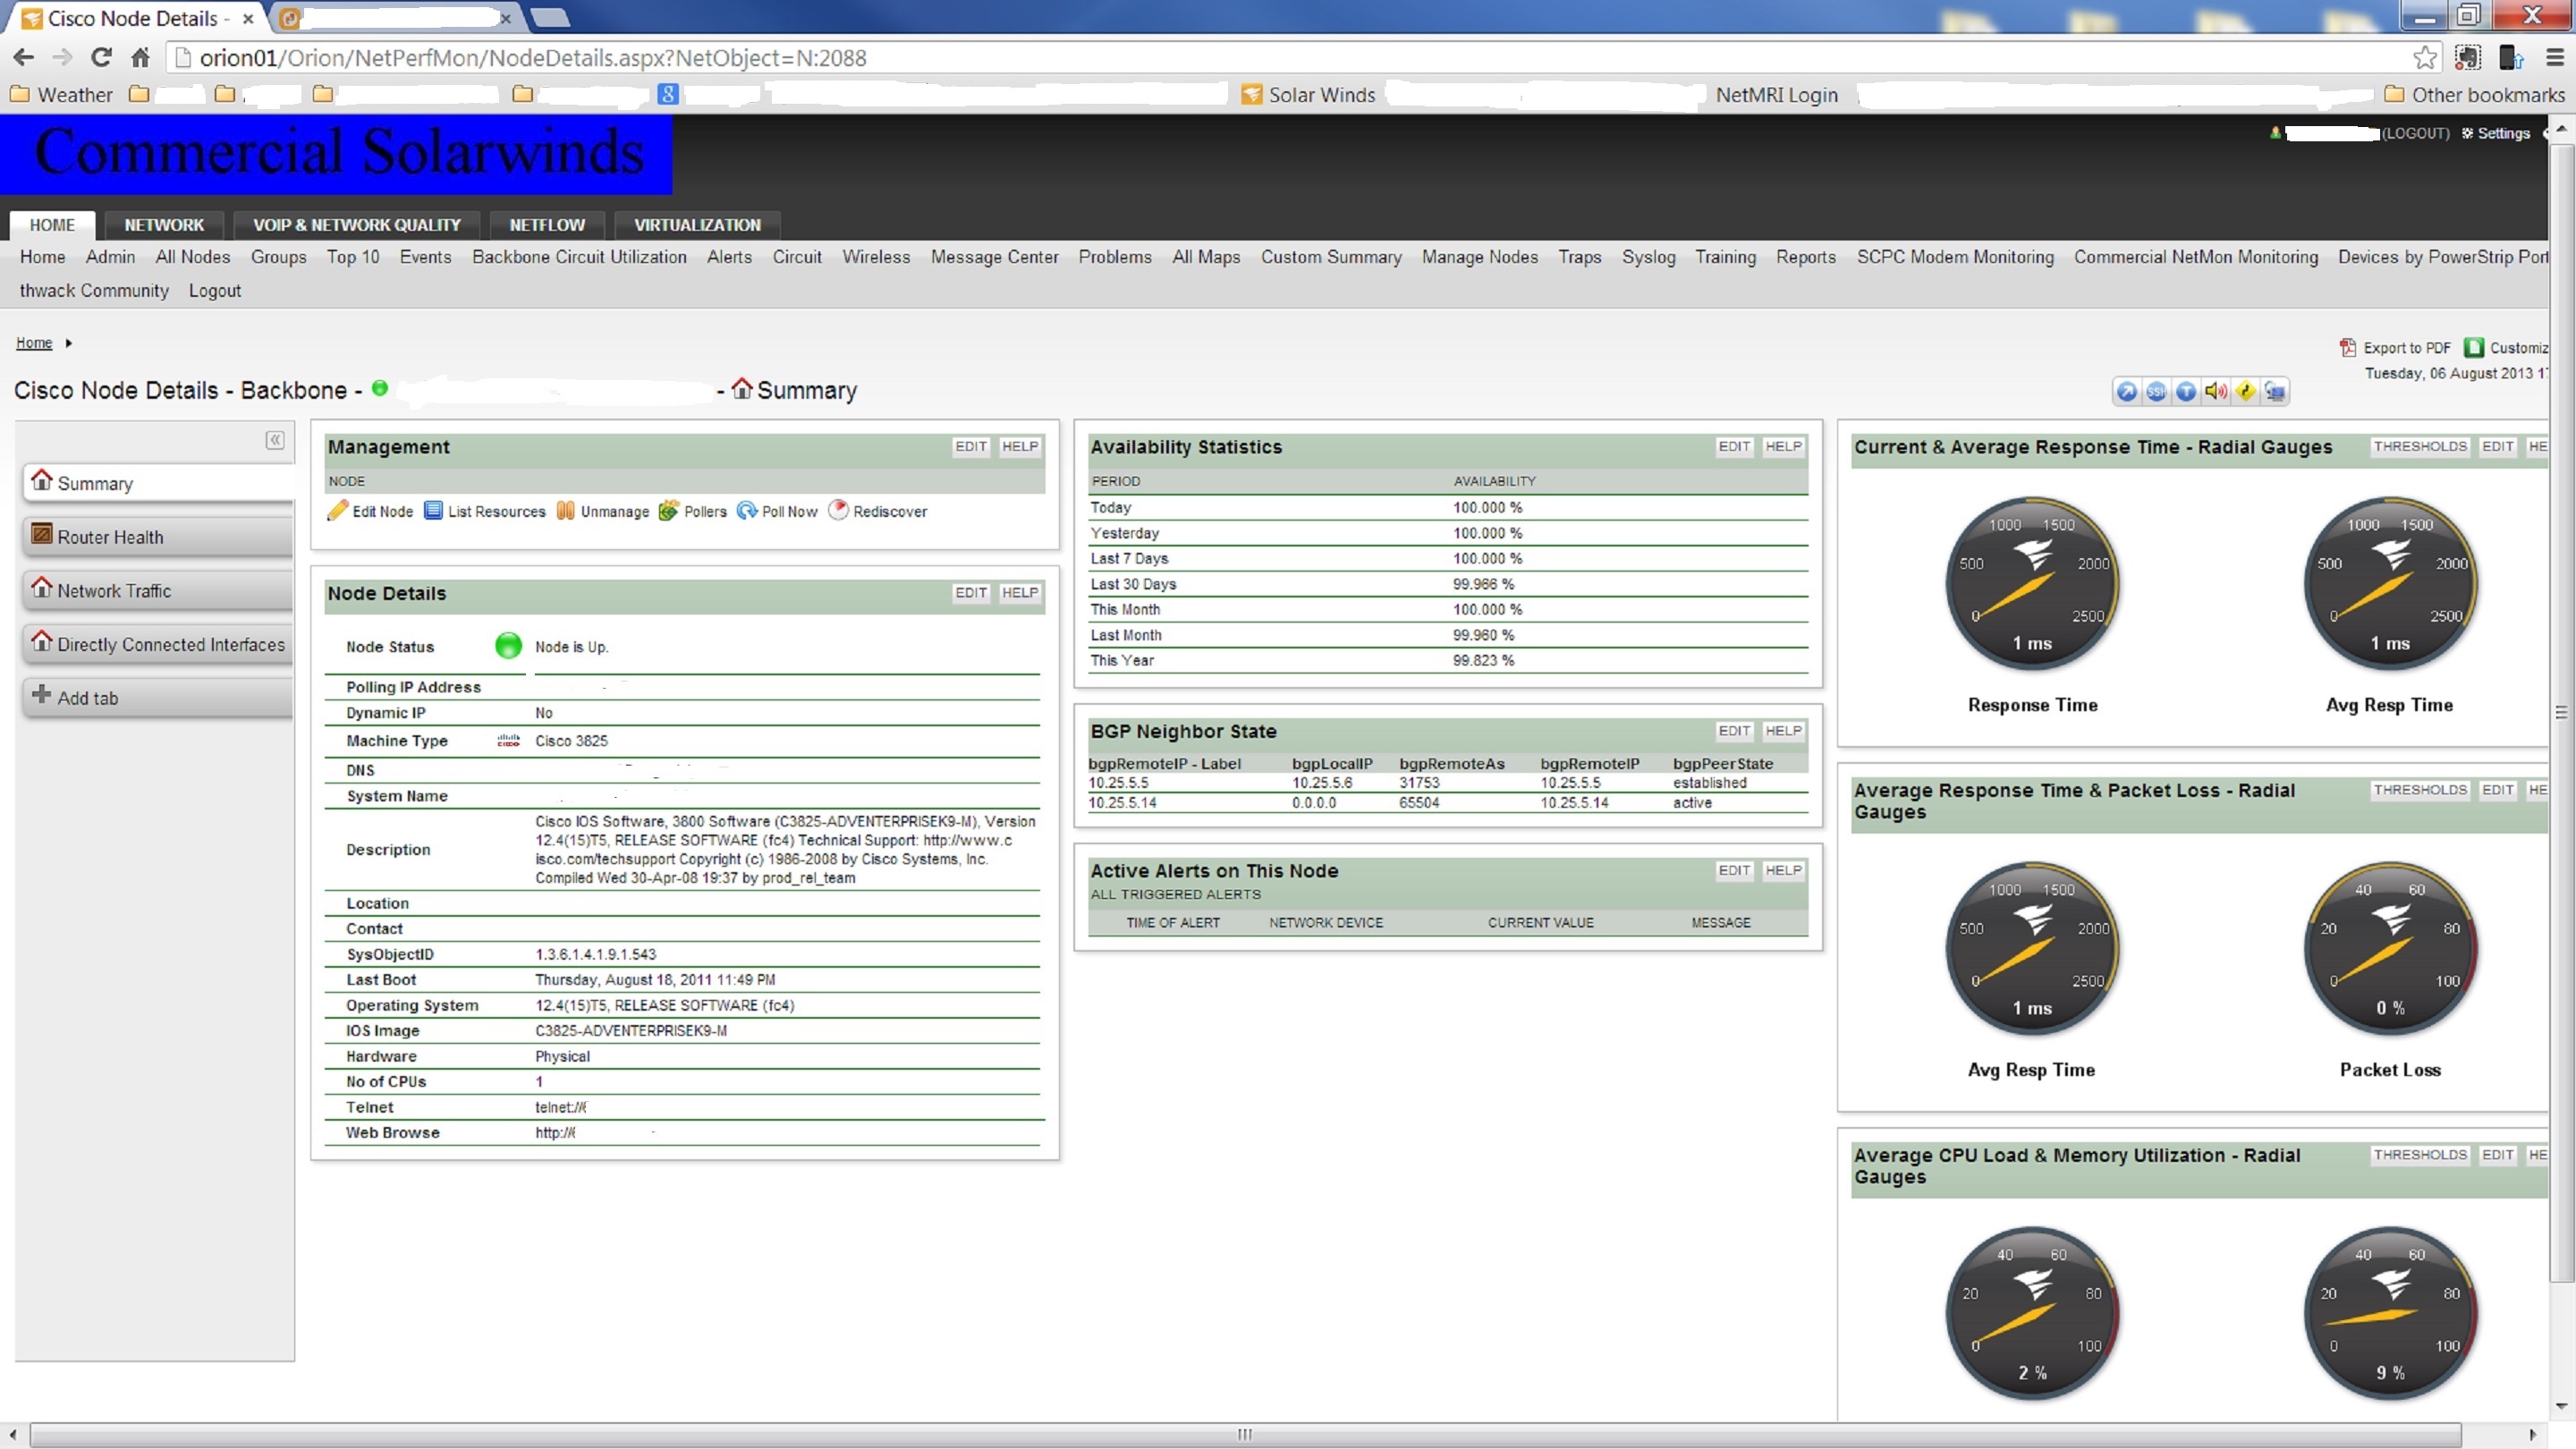Click the speaker ping toolbar icon
Image resolution: width=2576 pixels, height=1449 pixels.
[x=2215, y=392]
